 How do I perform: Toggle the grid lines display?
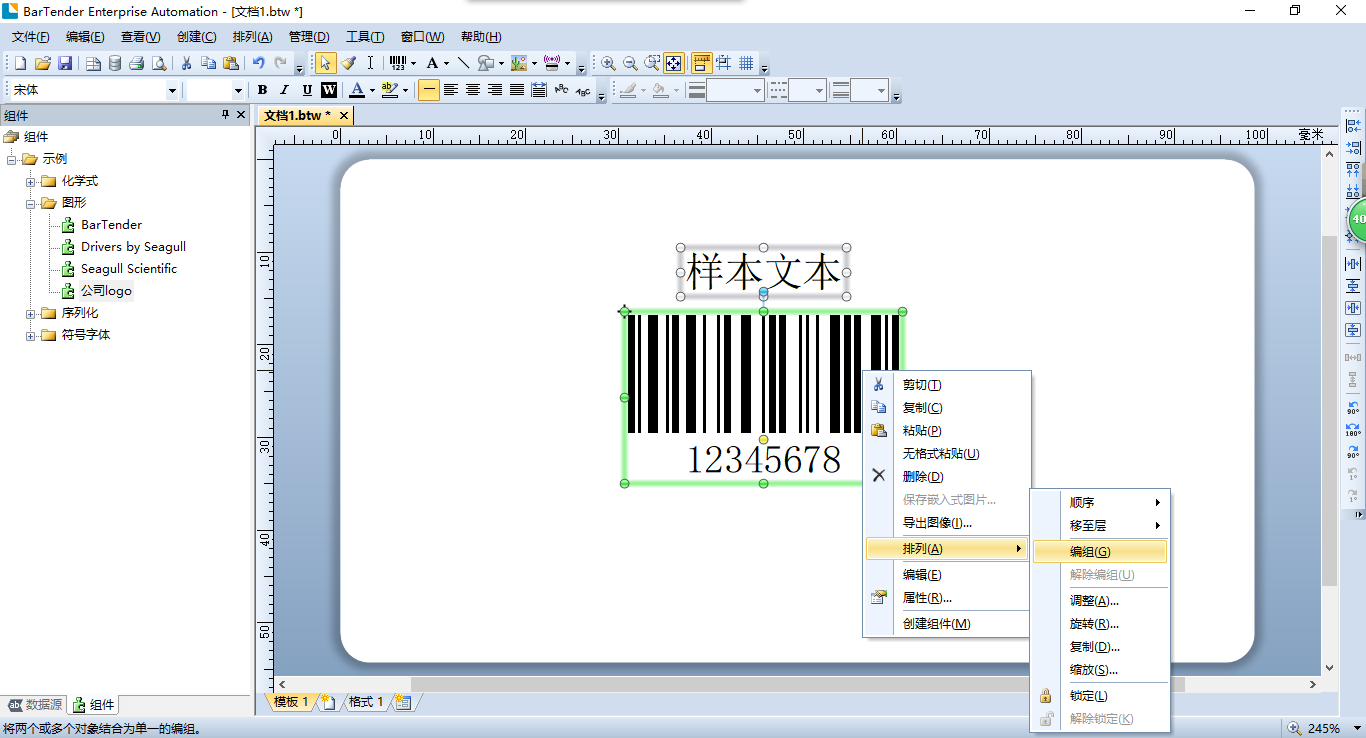point(746,63)
